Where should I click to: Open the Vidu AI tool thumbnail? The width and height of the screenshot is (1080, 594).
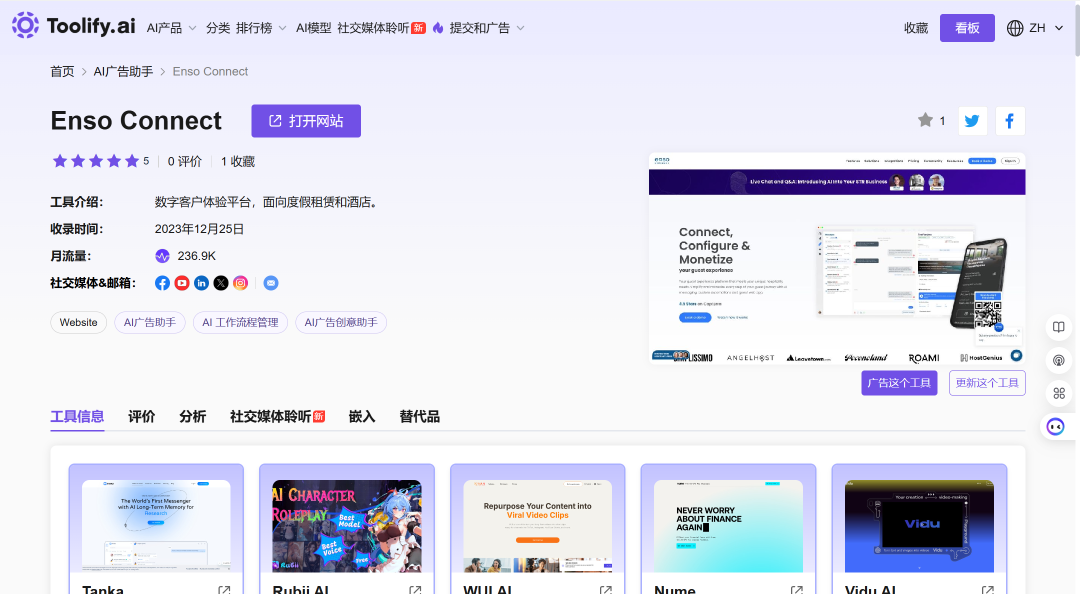coord(919,526)
